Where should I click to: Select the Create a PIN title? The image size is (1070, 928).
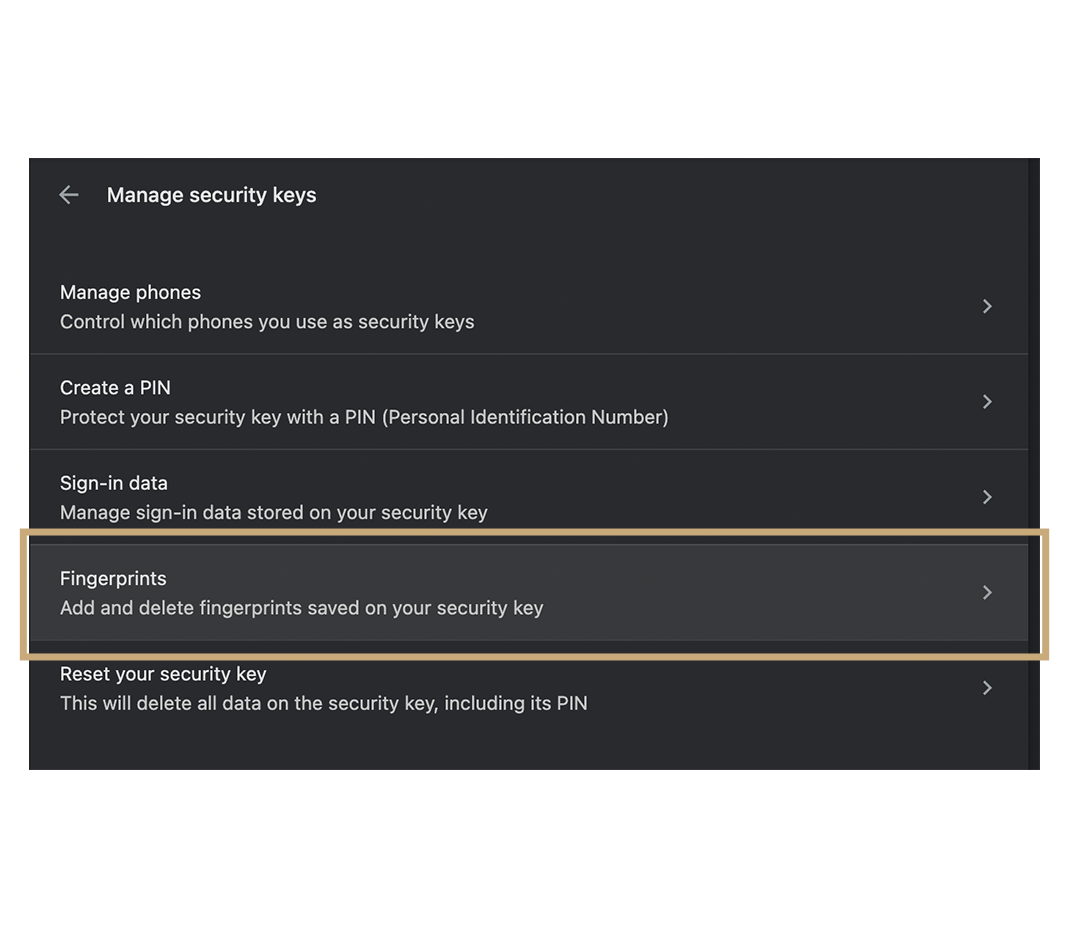point(115,388)
